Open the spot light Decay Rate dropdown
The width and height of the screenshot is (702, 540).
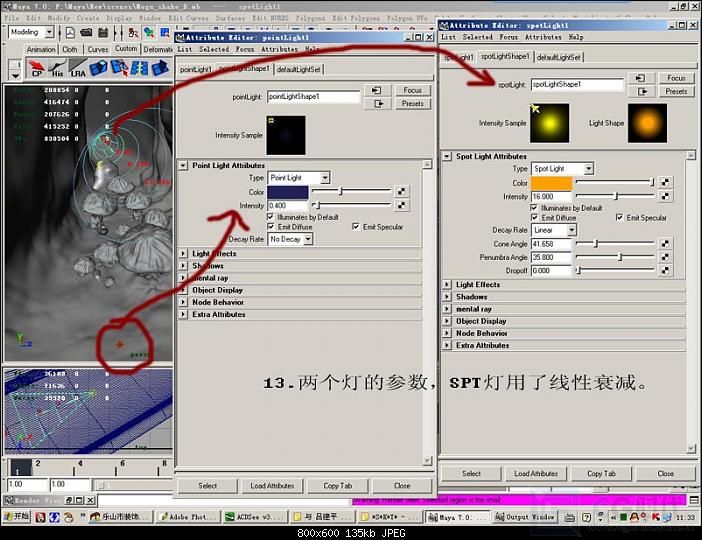tap(555, 230)
